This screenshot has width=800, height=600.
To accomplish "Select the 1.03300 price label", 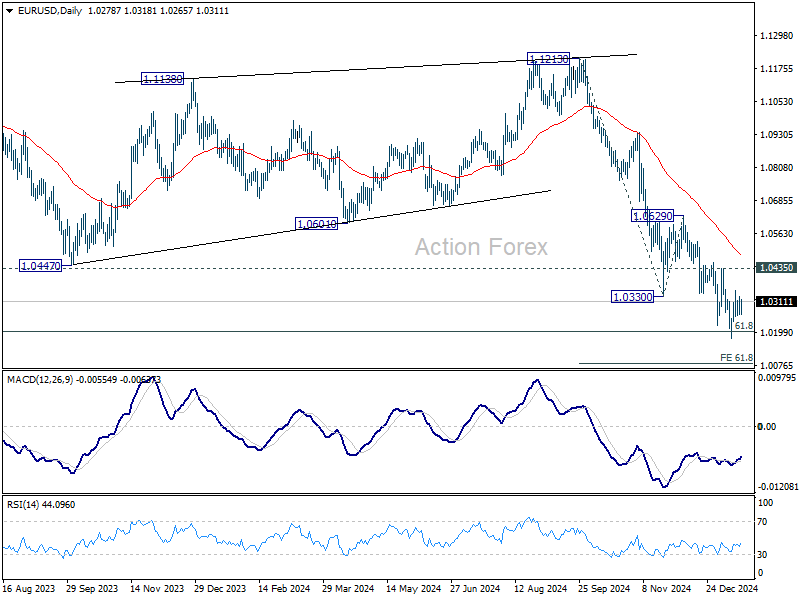I will (x=632, y=296).
